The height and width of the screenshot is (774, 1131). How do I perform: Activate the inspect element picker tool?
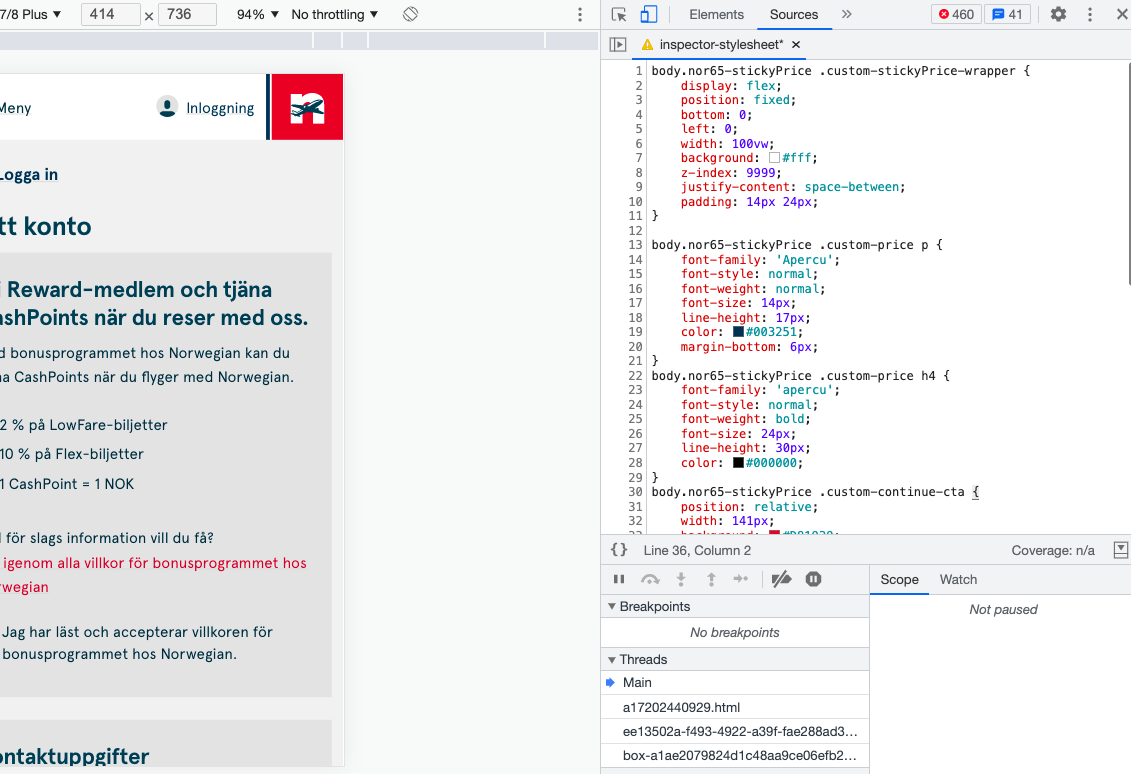[619, 14]
